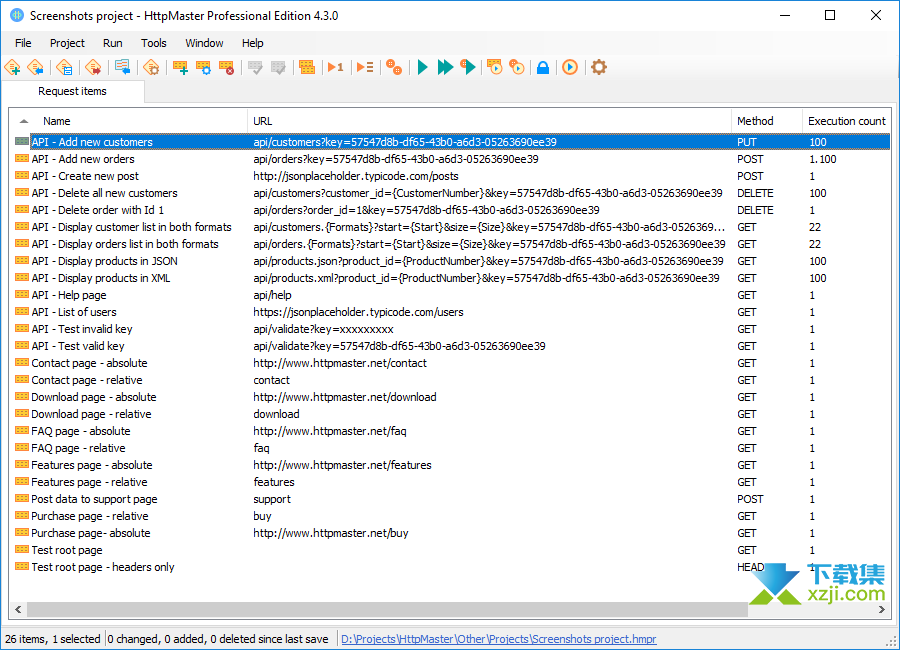Click the double teal play icon
900x650 pixels.
click(445, 67)
